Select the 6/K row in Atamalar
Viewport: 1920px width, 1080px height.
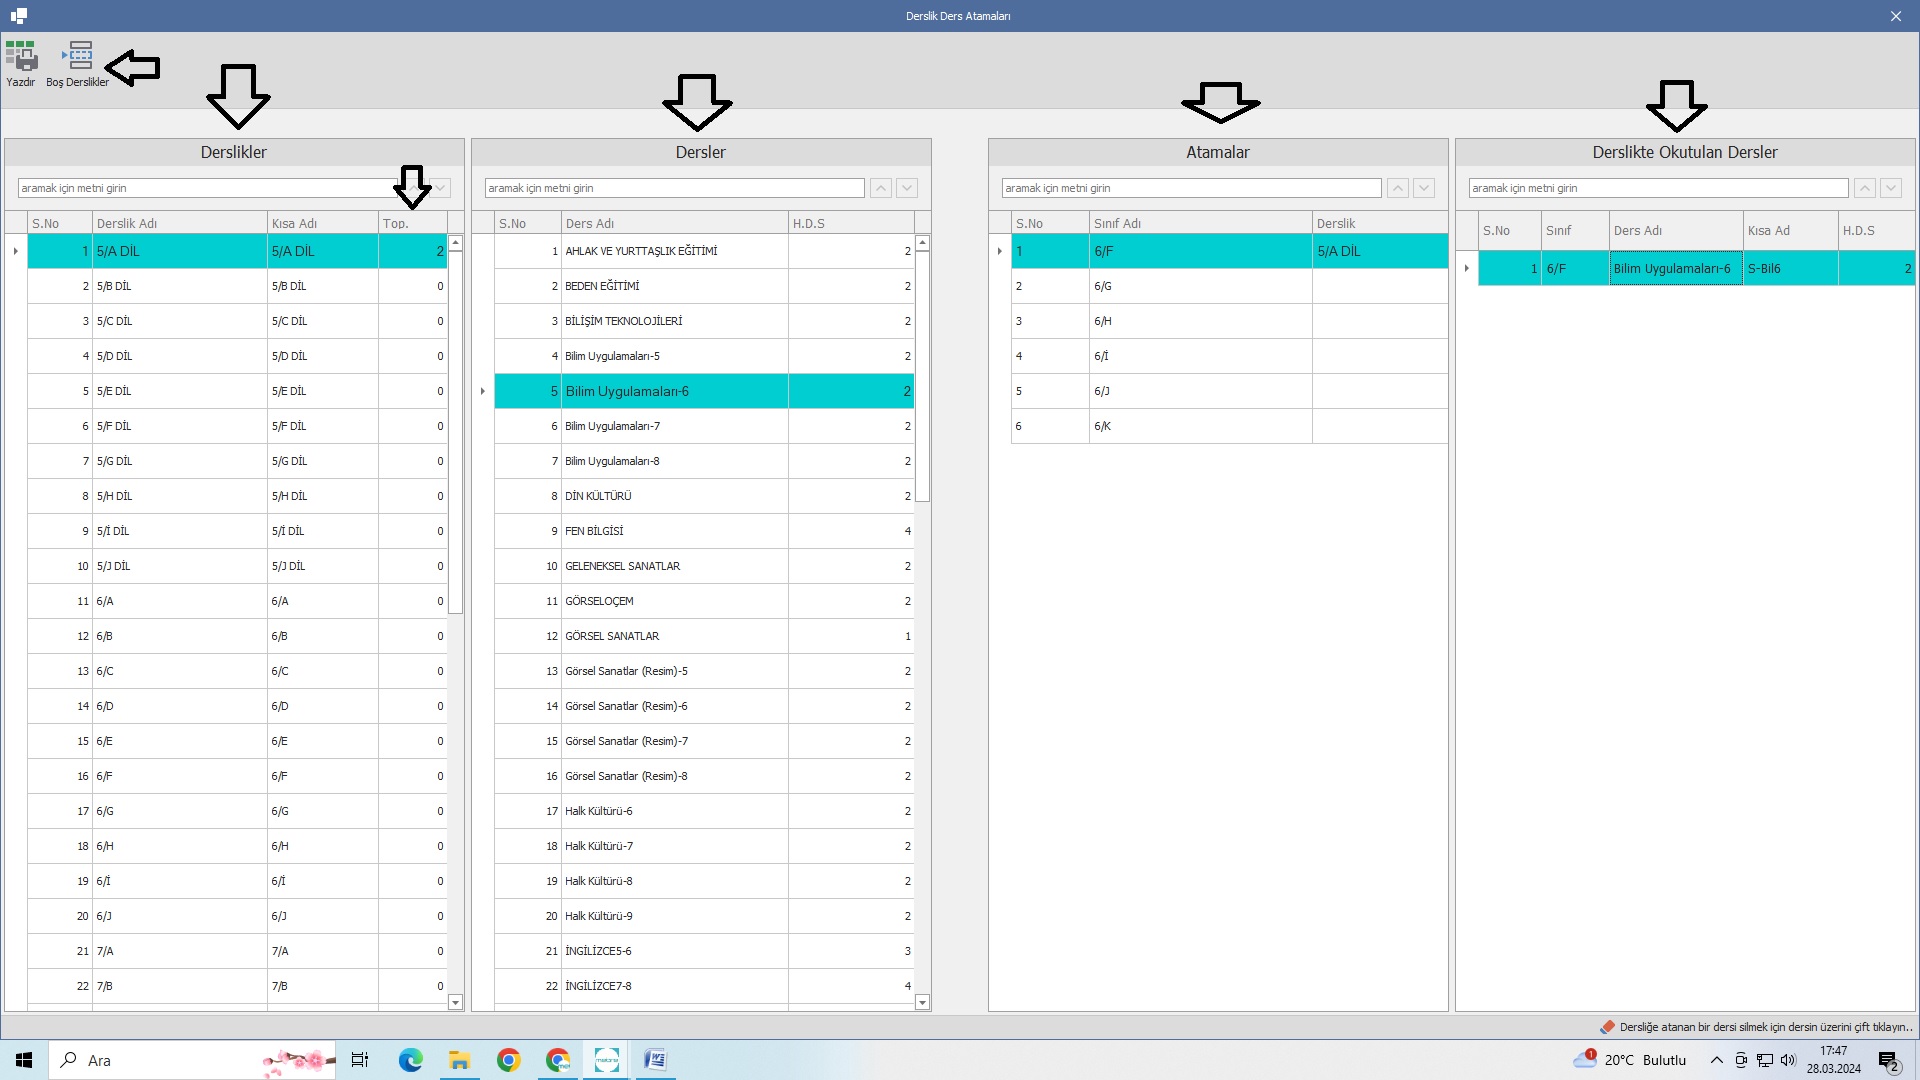click(1230, 426)
